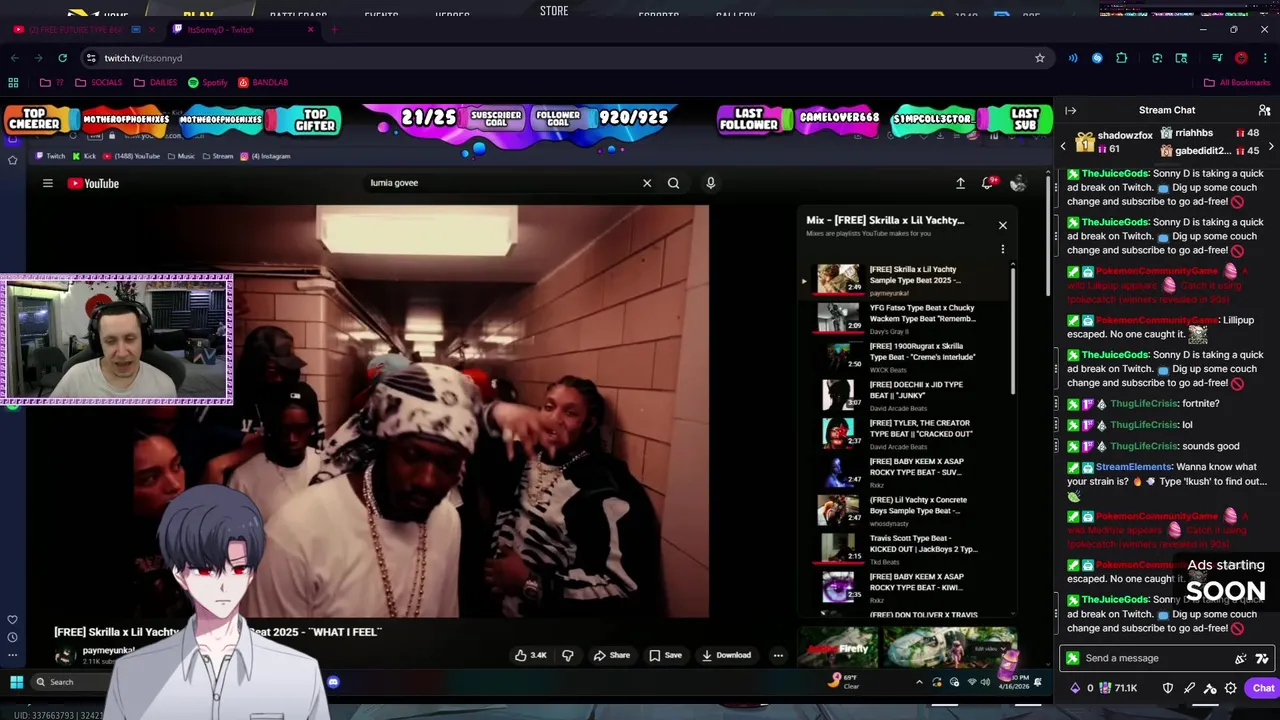This screenshot has width=1280, height=720.
Task: Open the BANDLAB bookmark
Action: pyautogui.click(x=263, y=83)
